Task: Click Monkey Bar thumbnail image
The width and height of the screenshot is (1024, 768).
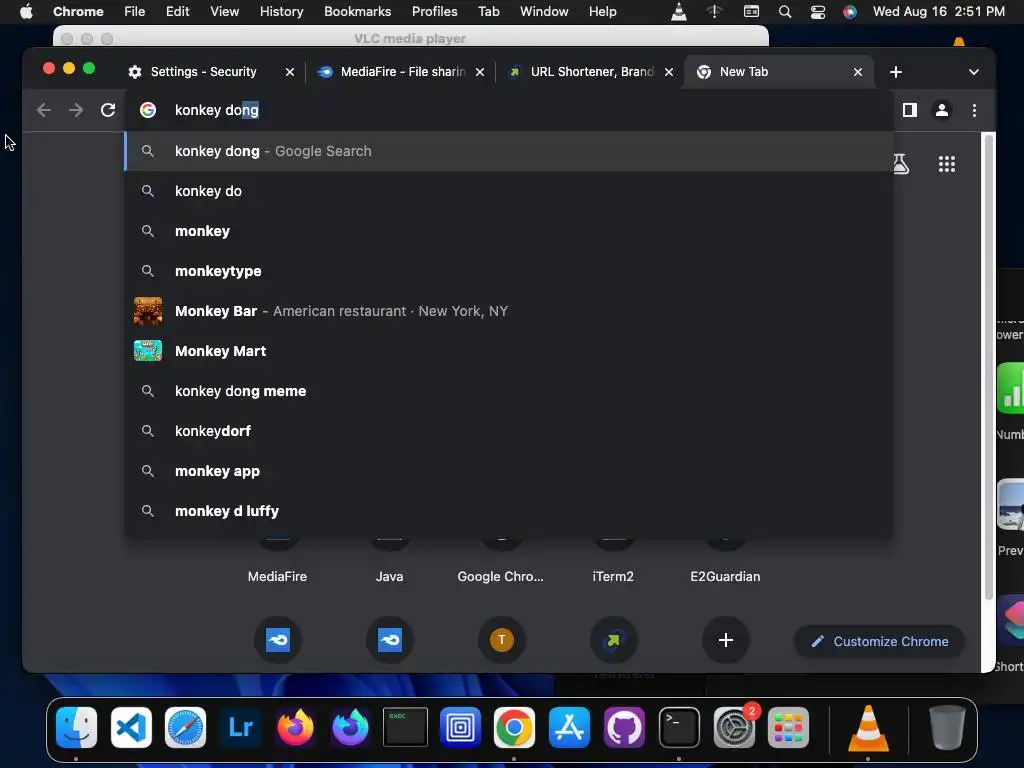Action: point(148,311)
